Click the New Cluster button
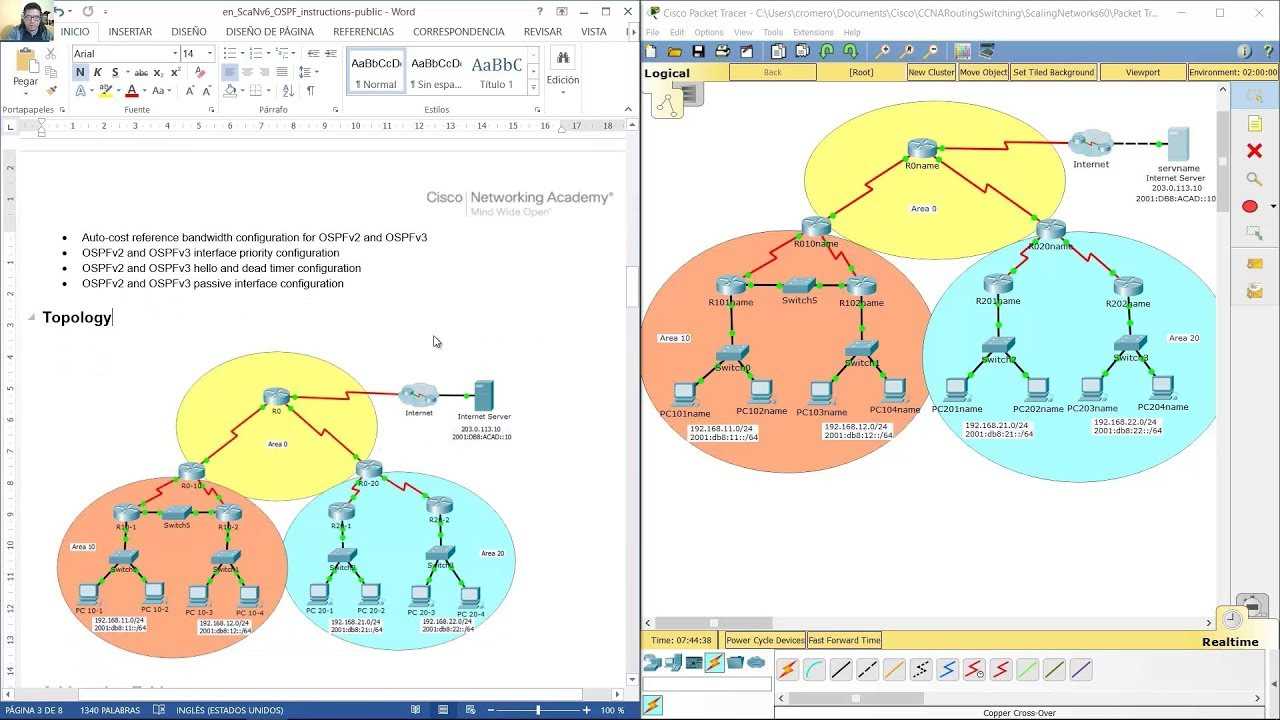 931,72
